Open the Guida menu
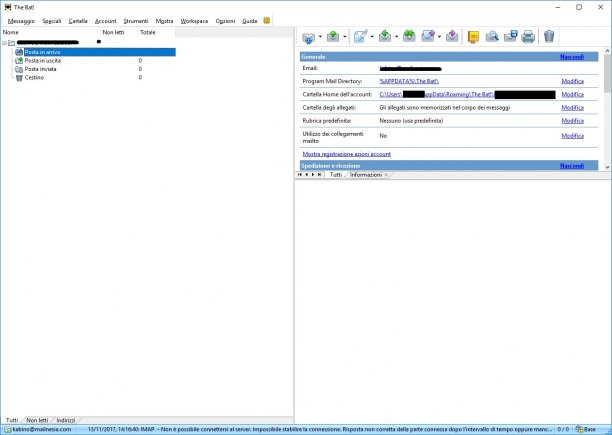Viewport: 612px width, 435px height. [x=249, y=21]
